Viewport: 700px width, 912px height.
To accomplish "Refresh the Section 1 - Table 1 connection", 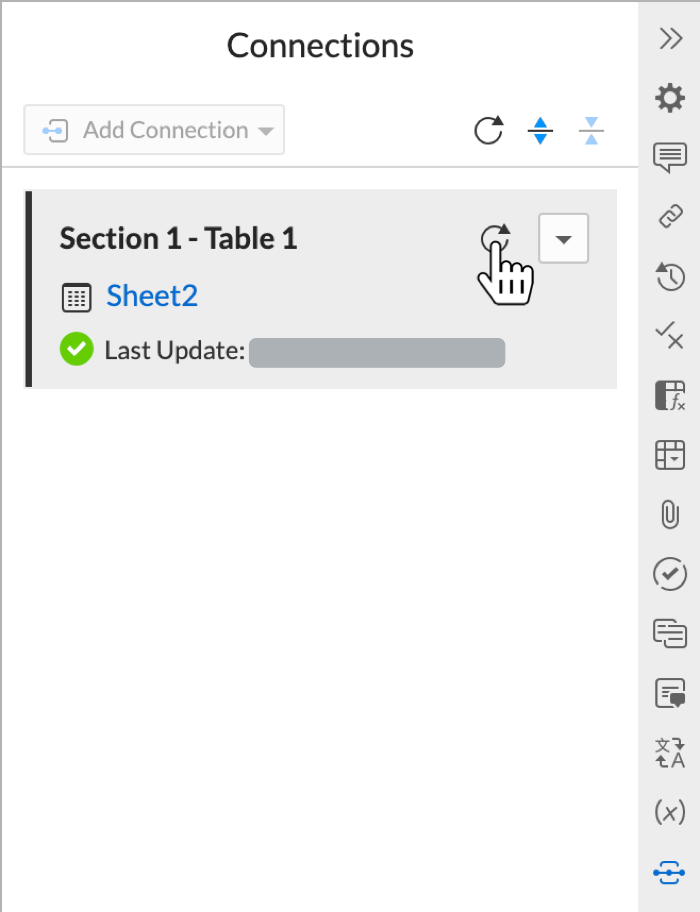I will pos(496,238).
